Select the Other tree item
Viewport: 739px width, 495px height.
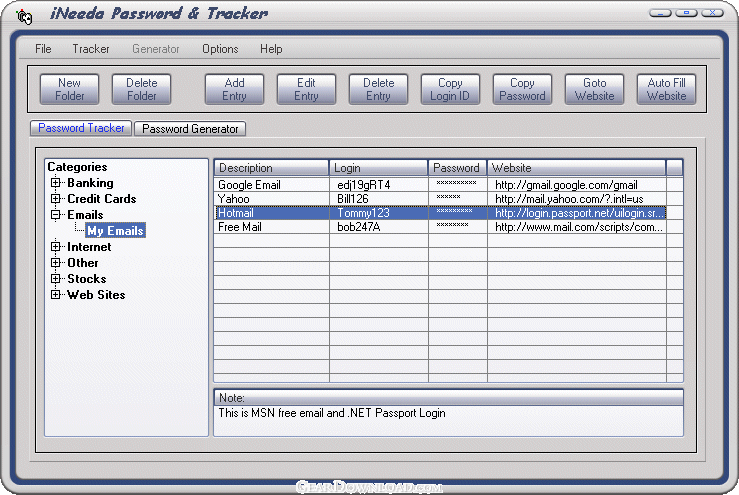(82, 263)
